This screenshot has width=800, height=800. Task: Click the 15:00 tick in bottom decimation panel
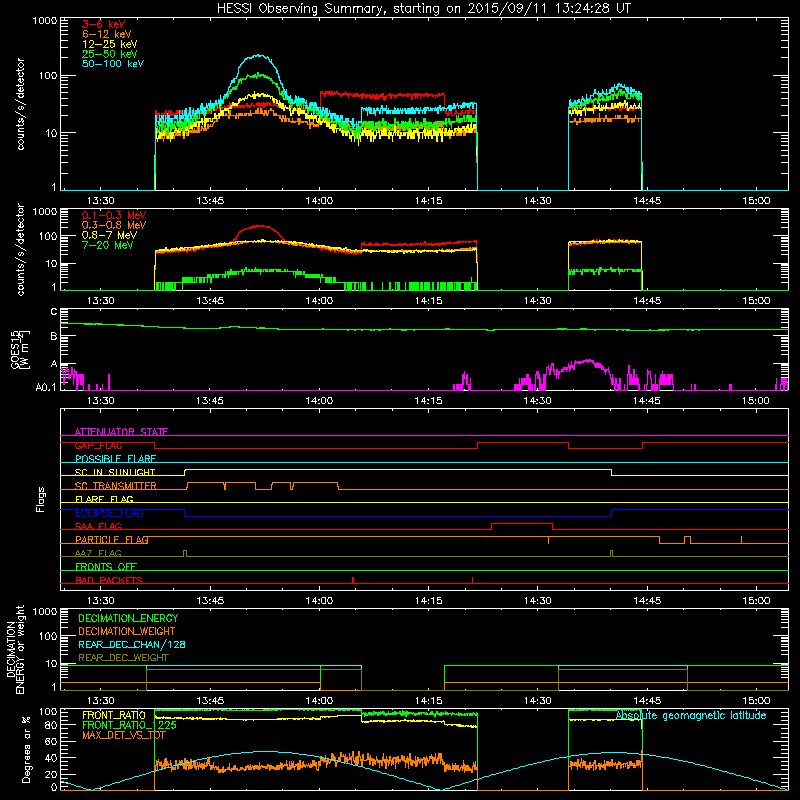pos(756,701)
